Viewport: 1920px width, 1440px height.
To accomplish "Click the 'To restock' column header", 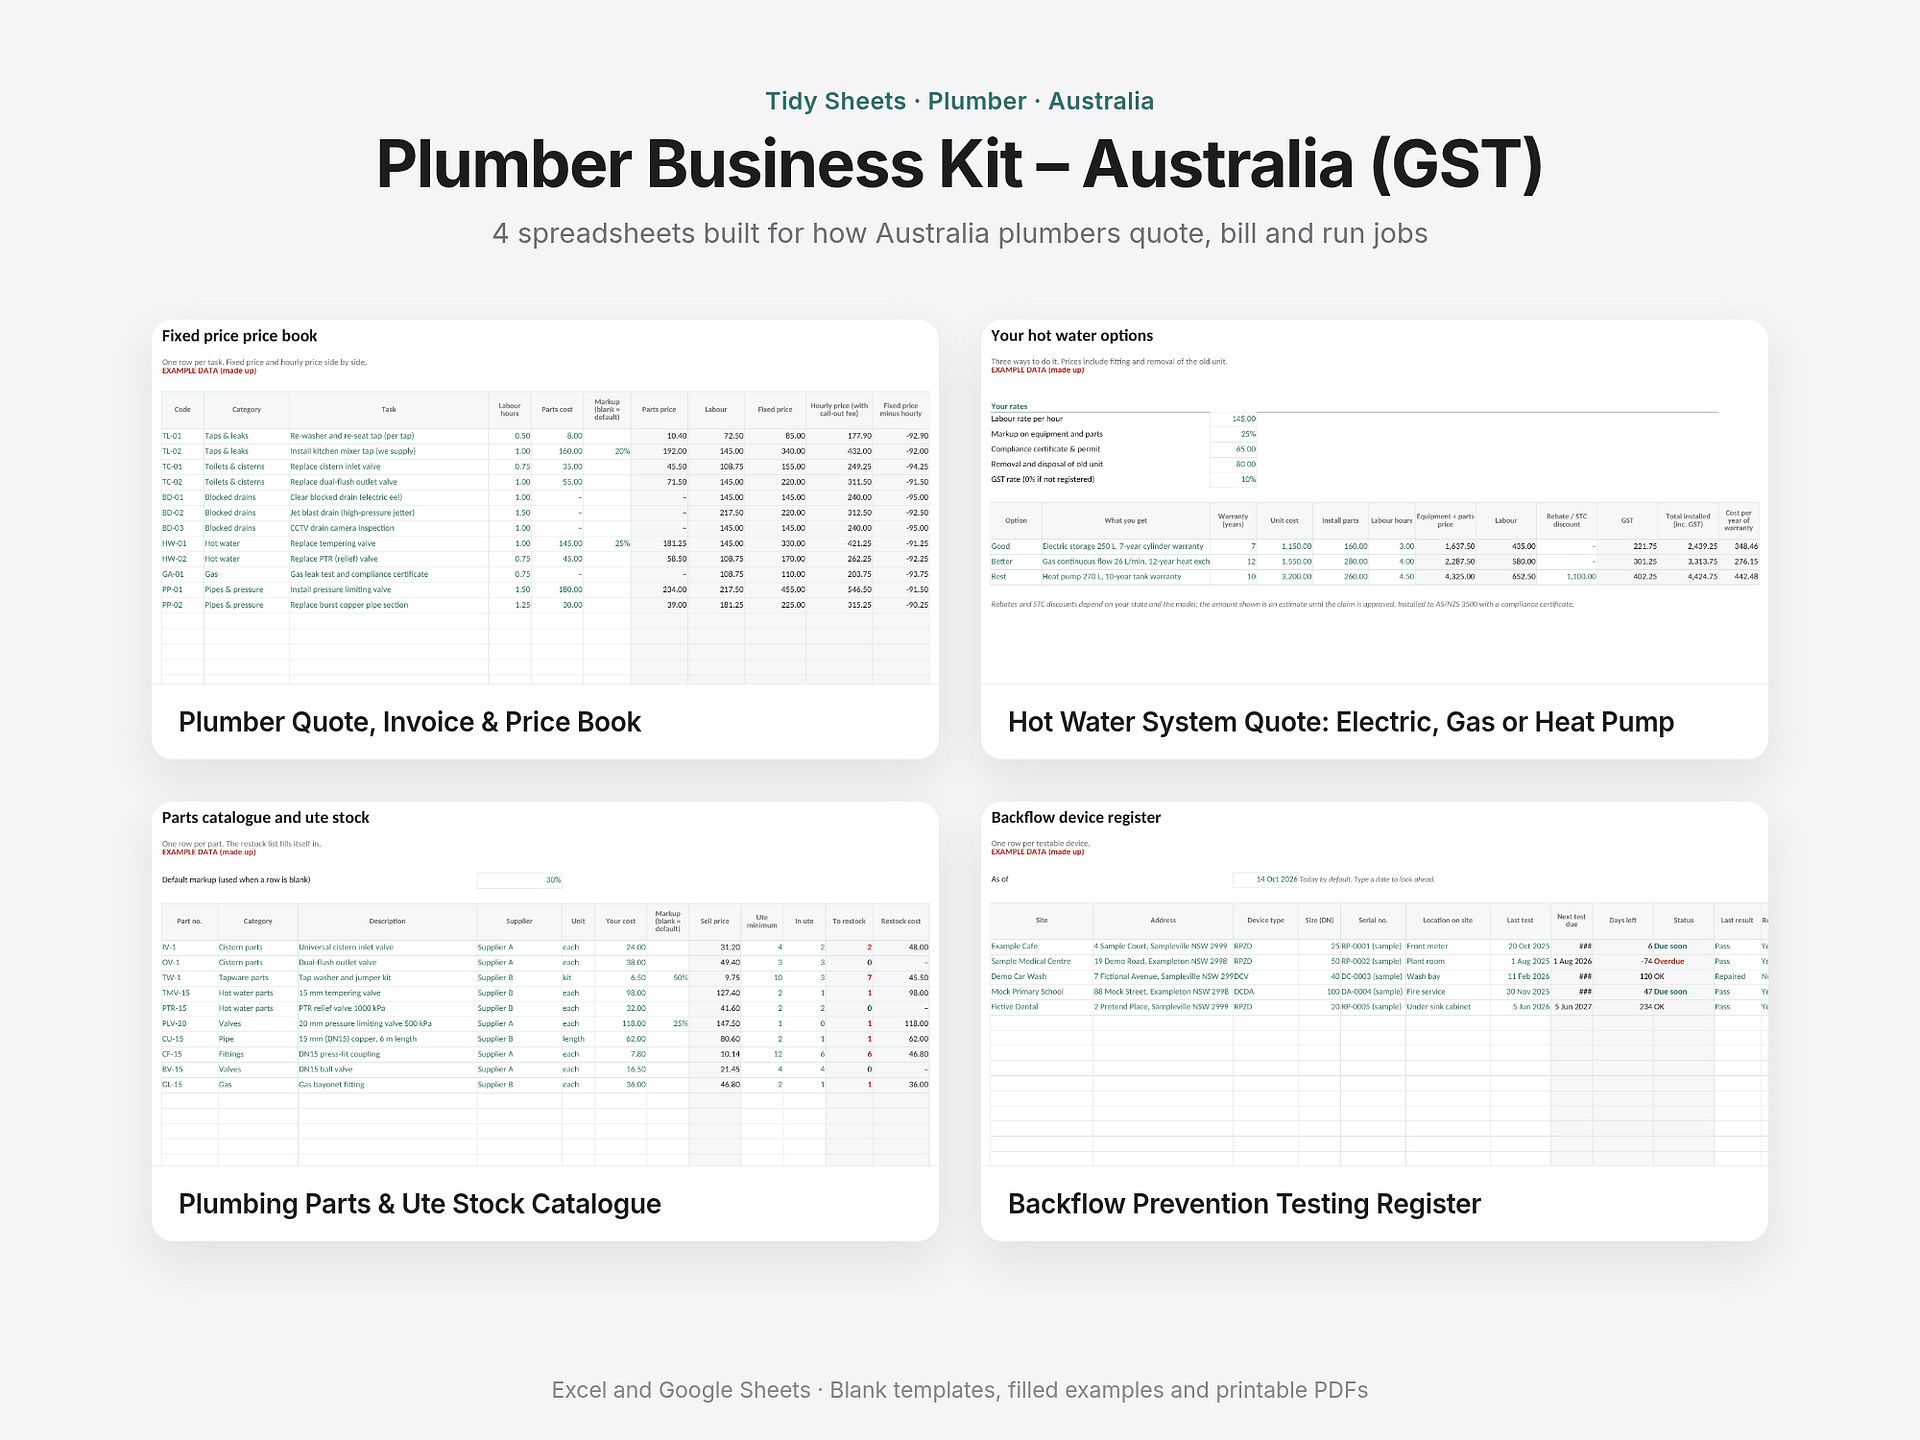I will (x=850, y=921).
